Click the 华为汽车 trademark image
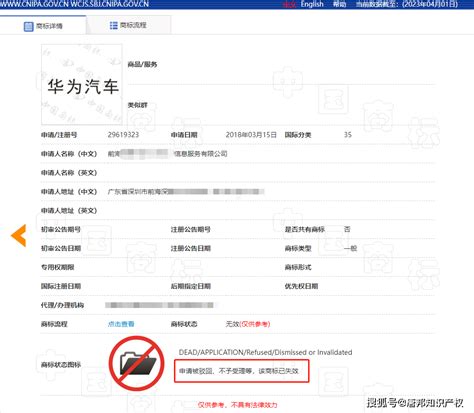Screen dimensions: 474x413 pyautogui.click(x=82, y=84)
